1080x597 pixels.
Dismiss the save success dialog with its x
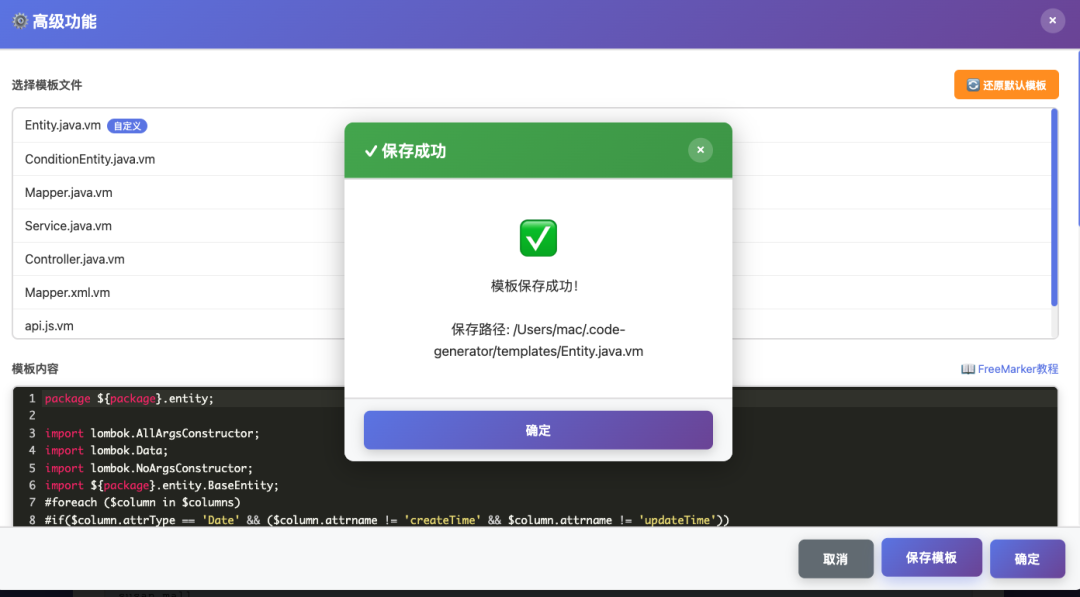click(x=700, y=149)
